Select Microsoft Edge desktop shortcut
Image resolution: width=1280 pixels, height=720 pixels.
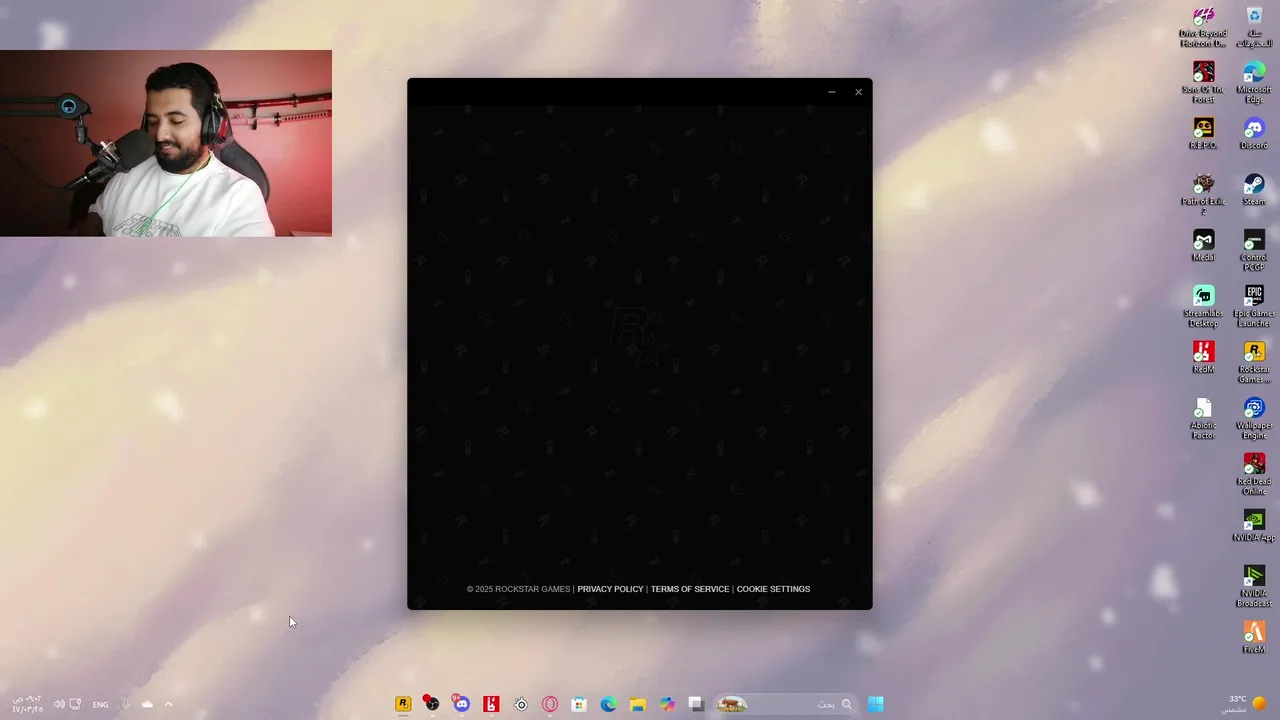[x=1254, y=83]
